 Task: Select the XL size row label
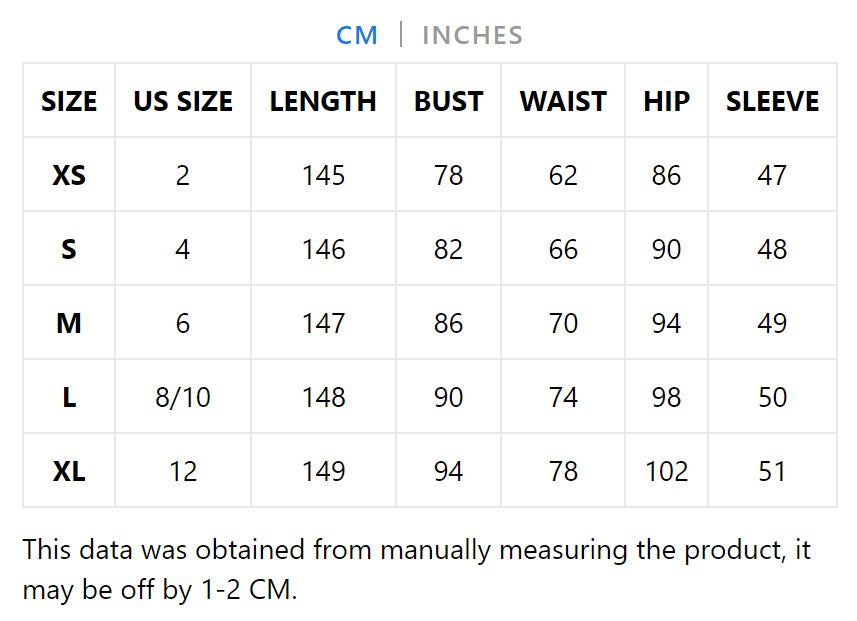pyautogui.click(x=69, y=471)
